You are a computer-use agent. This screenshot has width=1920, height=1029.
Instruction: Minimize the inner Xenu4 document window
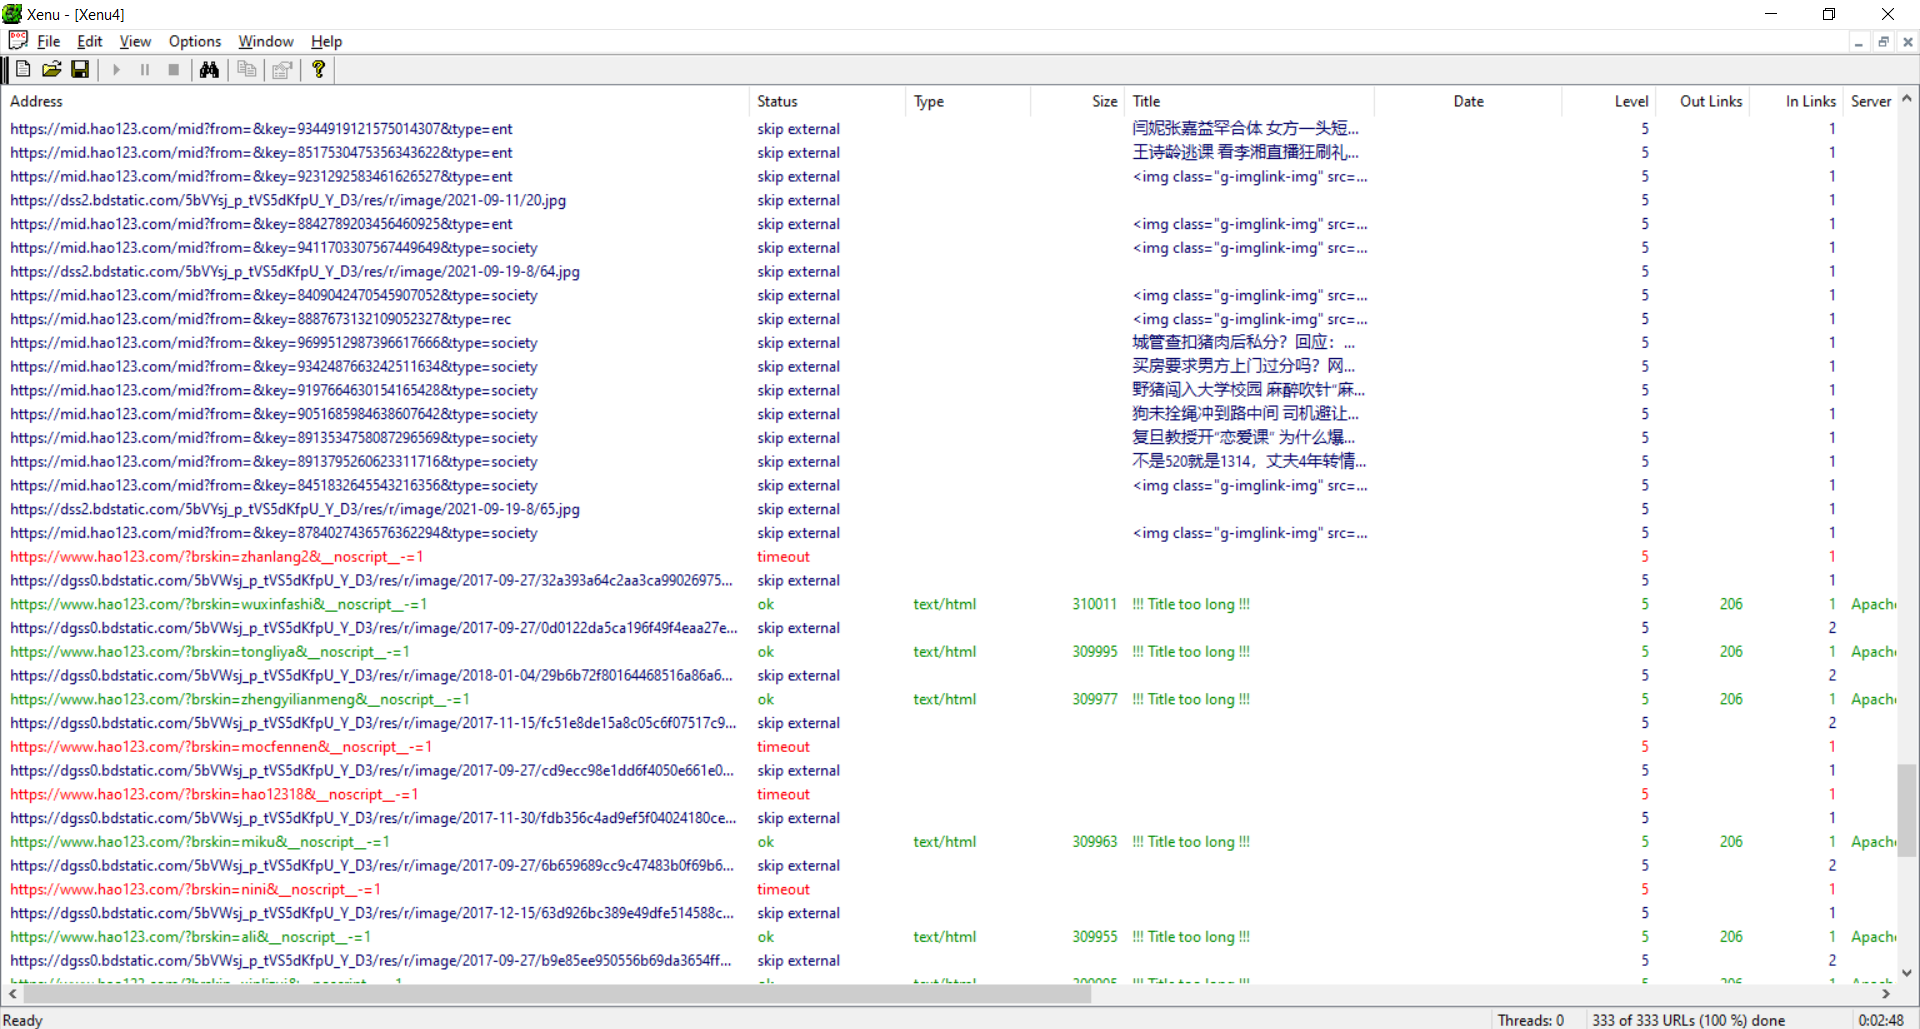pos(1858,42)
